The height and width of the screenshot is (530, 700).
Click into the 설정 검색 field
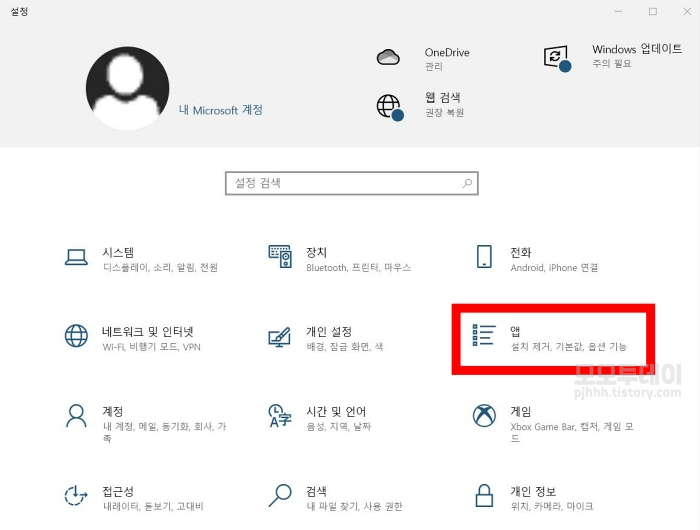pyautogui.click(x=352, y=183)
